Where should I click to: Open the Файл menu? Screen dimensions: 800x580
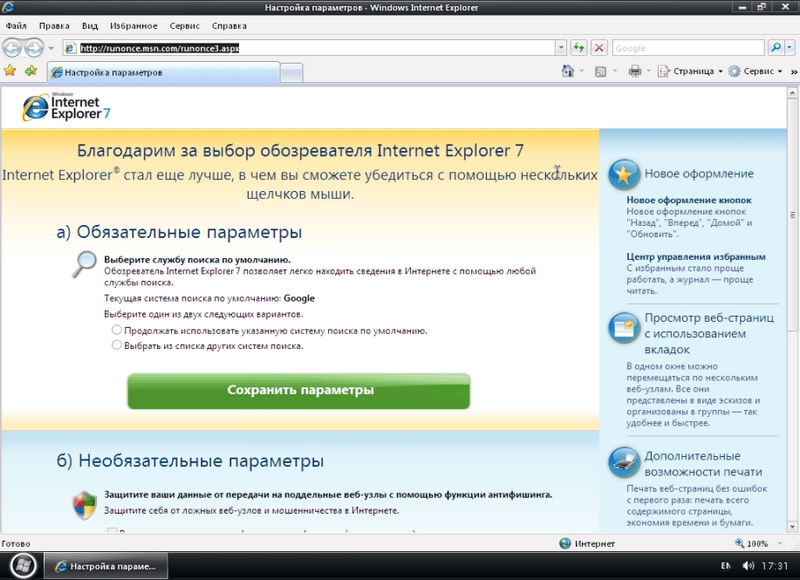point(16,26)
